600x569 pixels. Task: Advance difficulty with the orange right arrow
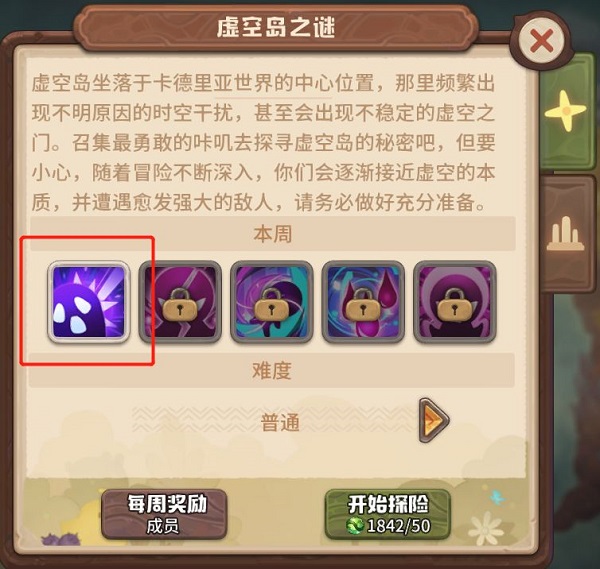tap(434, 420)
